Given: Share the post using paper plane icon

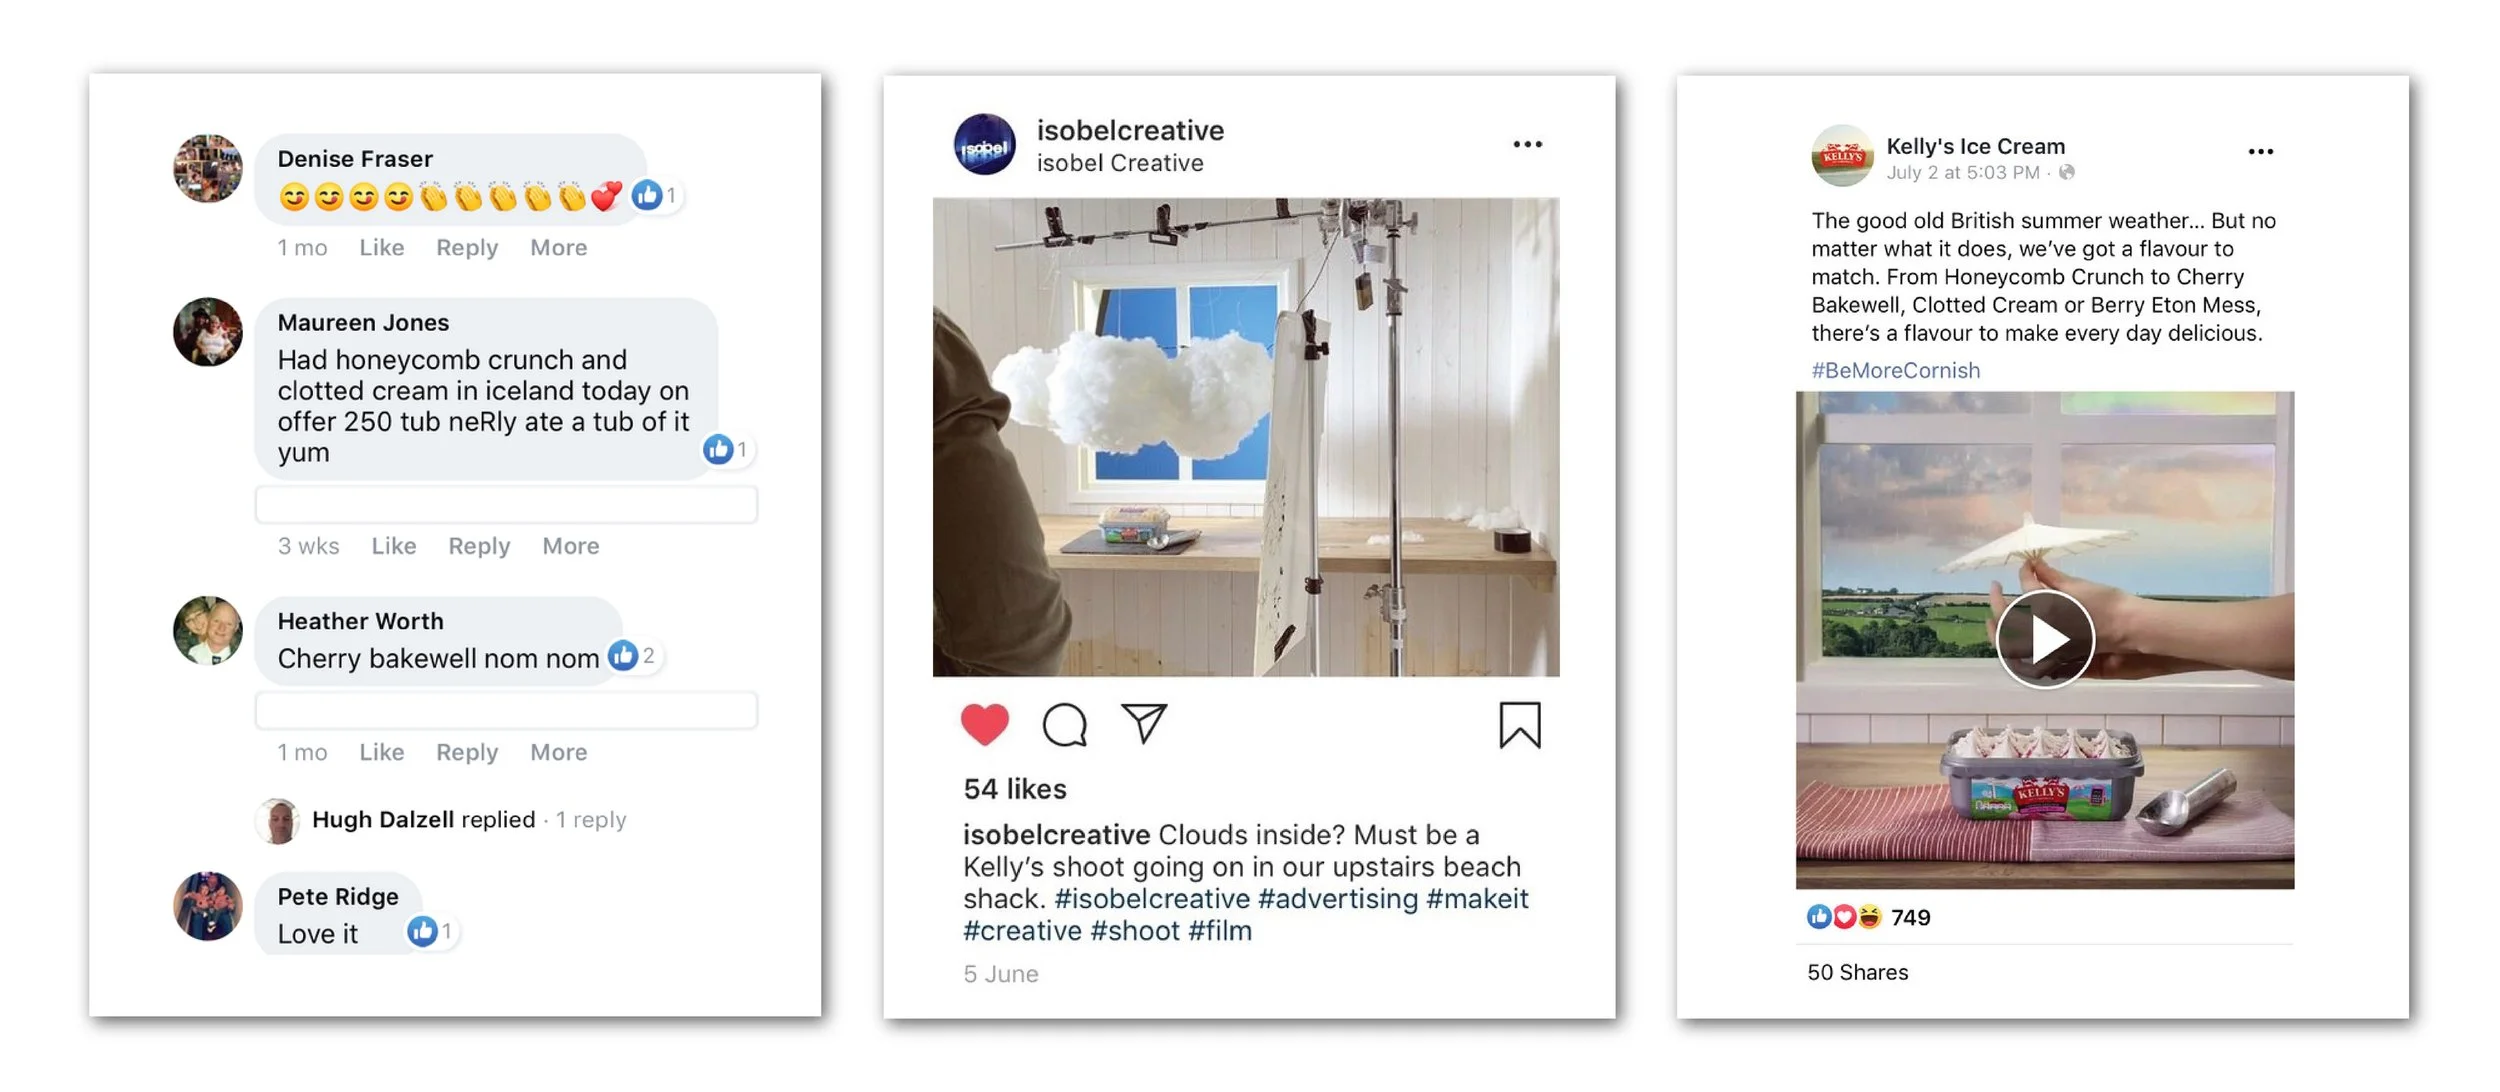Looking at the screenshot, I should 1144,723.
